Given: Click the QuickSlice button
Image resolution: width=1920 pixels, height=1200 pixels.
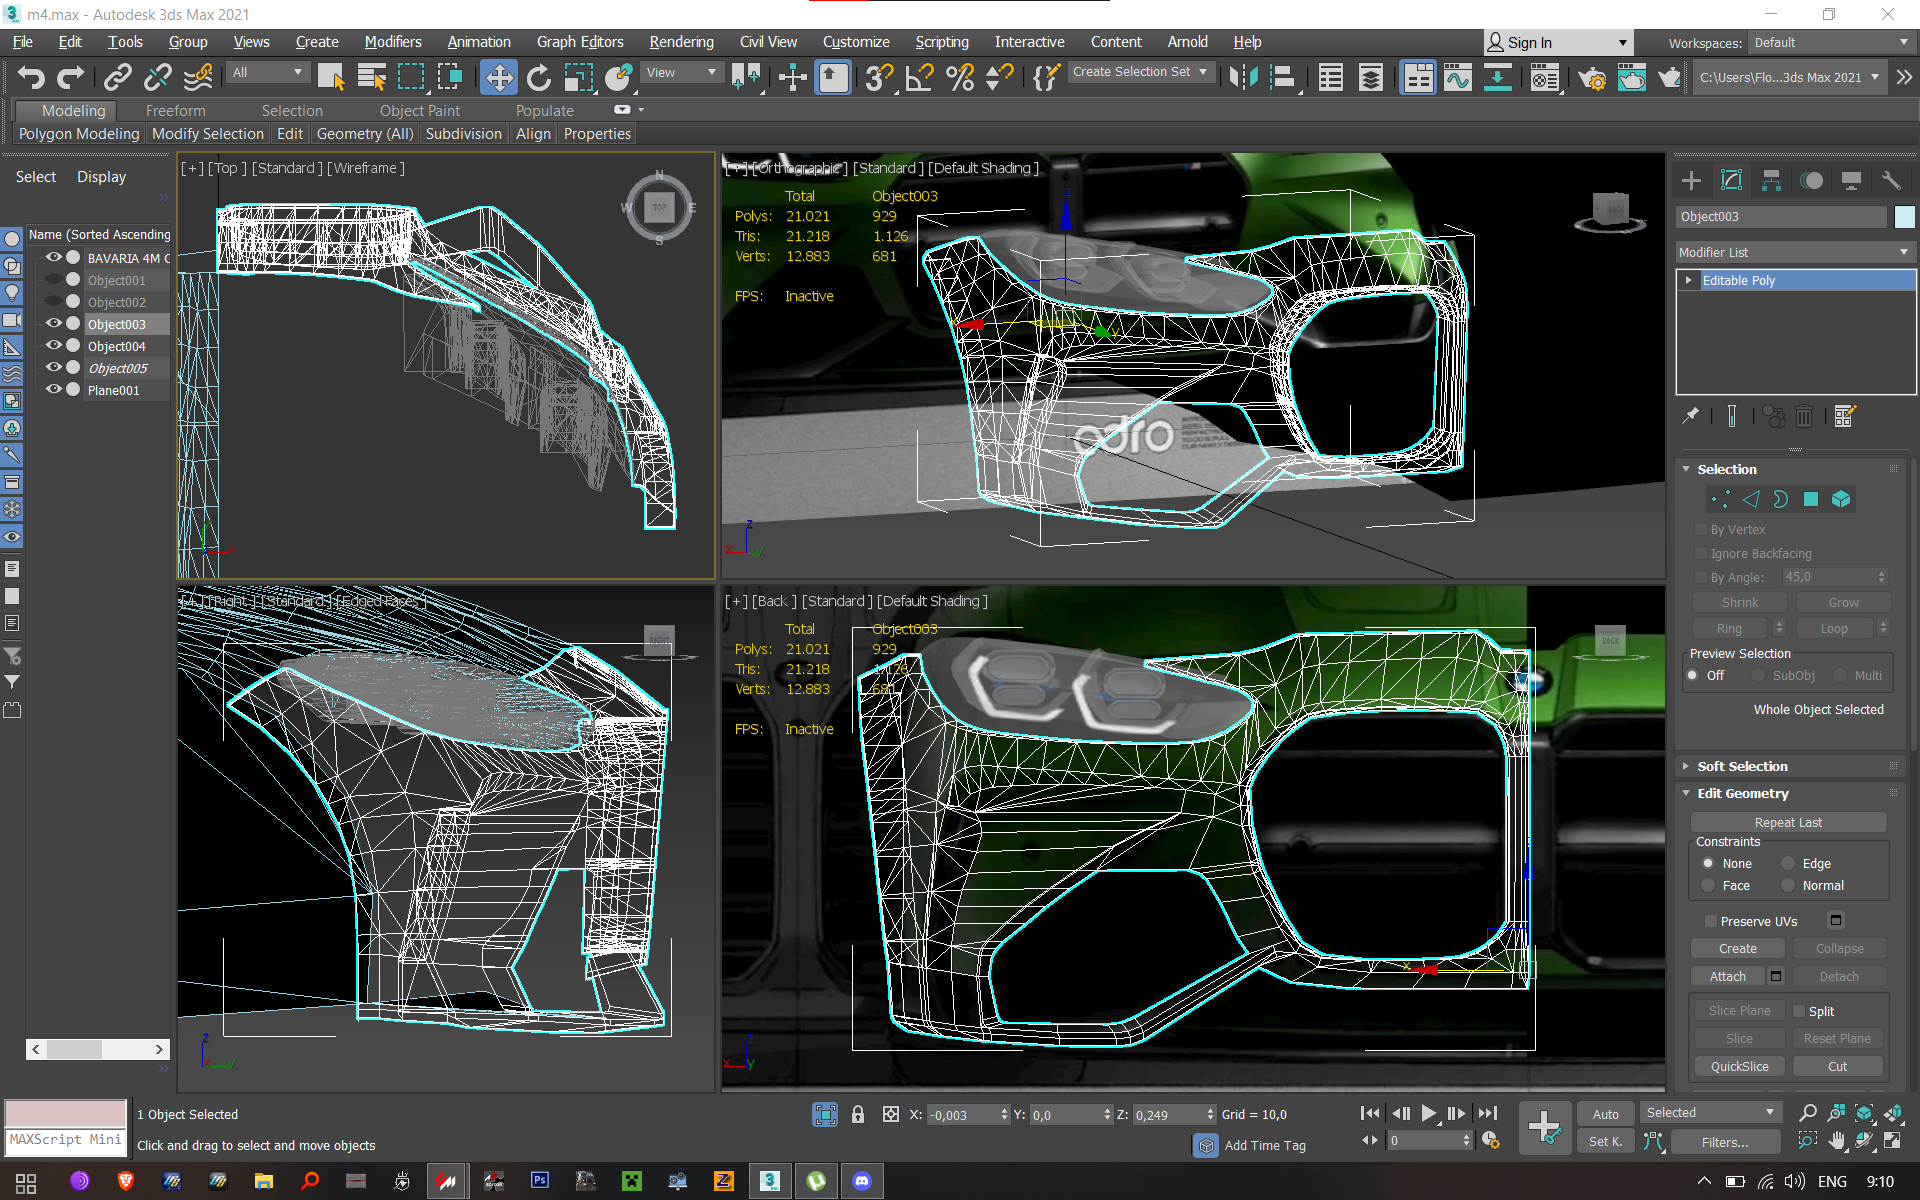Looking at the screenshot, I should pyautogui.click(x=1739, y=1066).
